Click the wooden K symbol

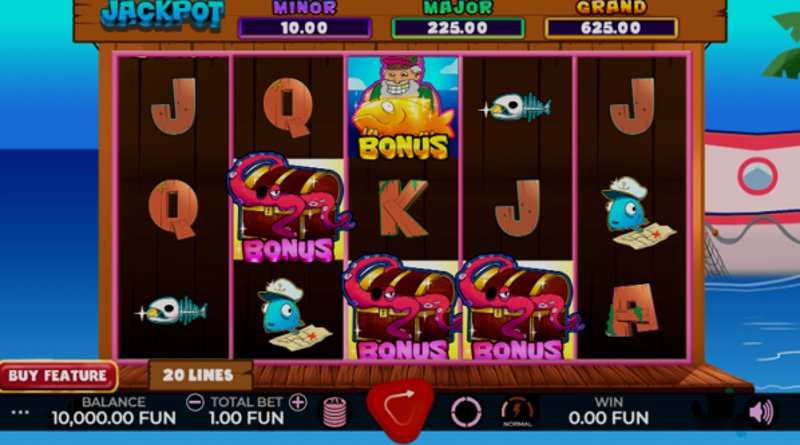point(403,208)
